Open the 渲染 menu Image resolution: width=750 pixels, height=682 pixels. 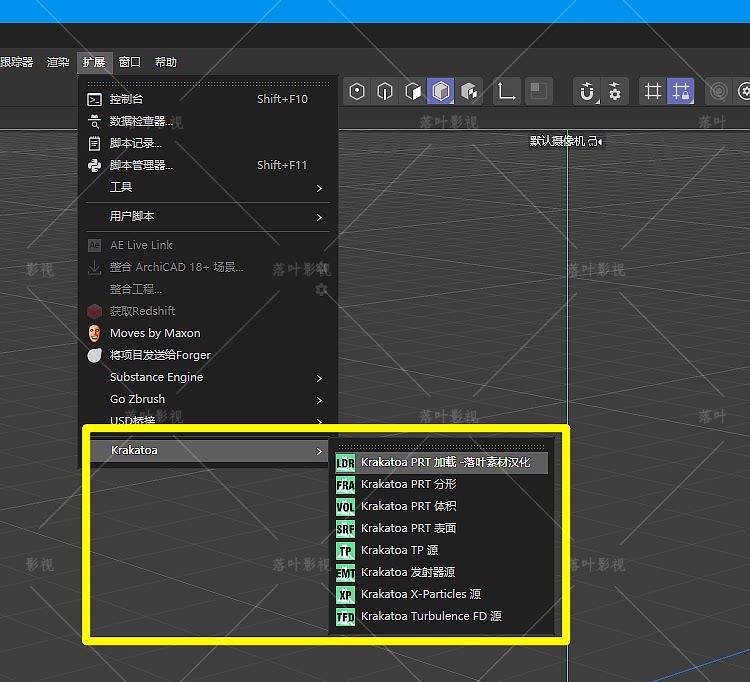pos(58,62)
